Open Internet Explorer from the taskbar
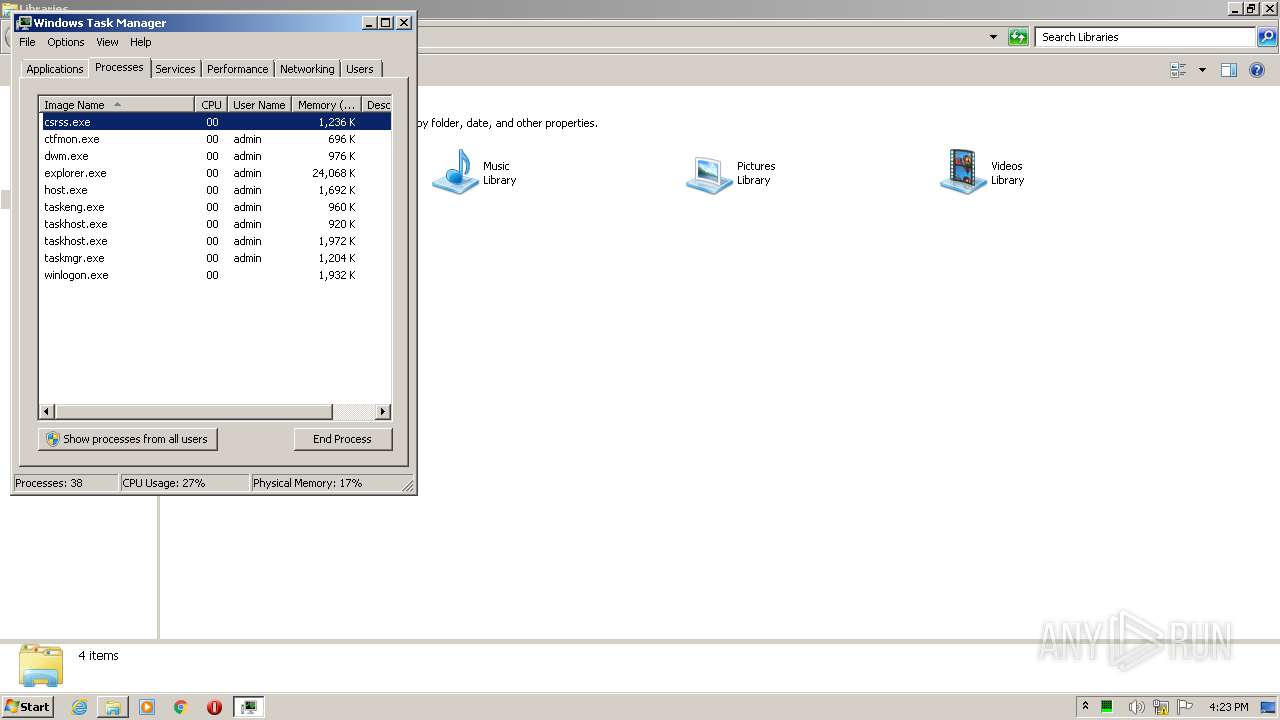This screenshot has width=1280, height=720. click(x=79, y=707)
